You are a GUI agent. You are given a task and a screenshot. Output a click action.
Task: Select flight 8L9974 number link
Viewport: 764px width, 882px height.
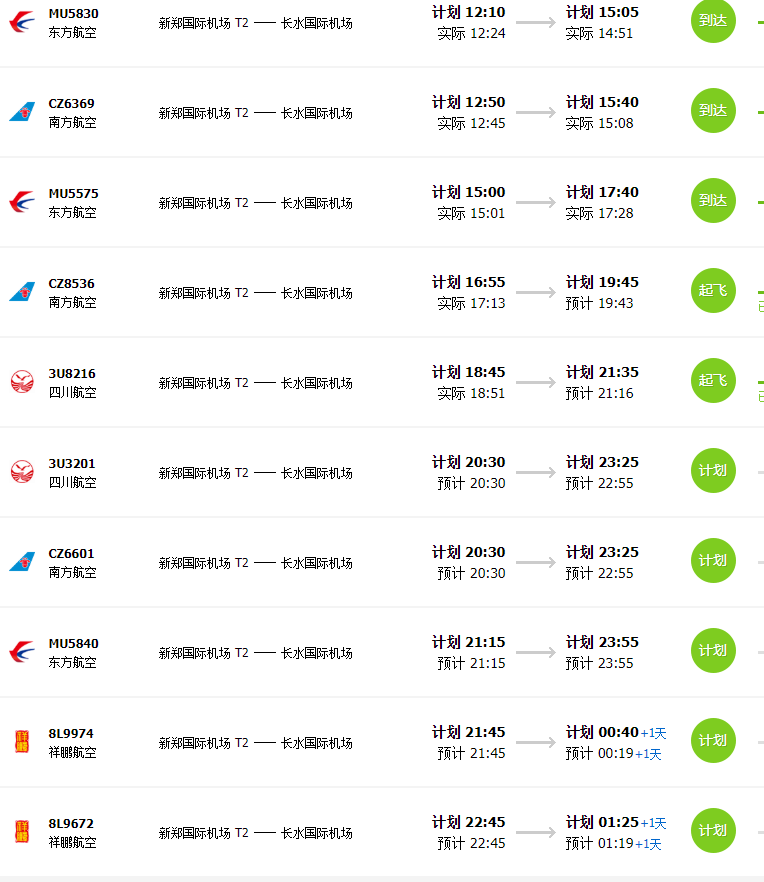(71, 734)
